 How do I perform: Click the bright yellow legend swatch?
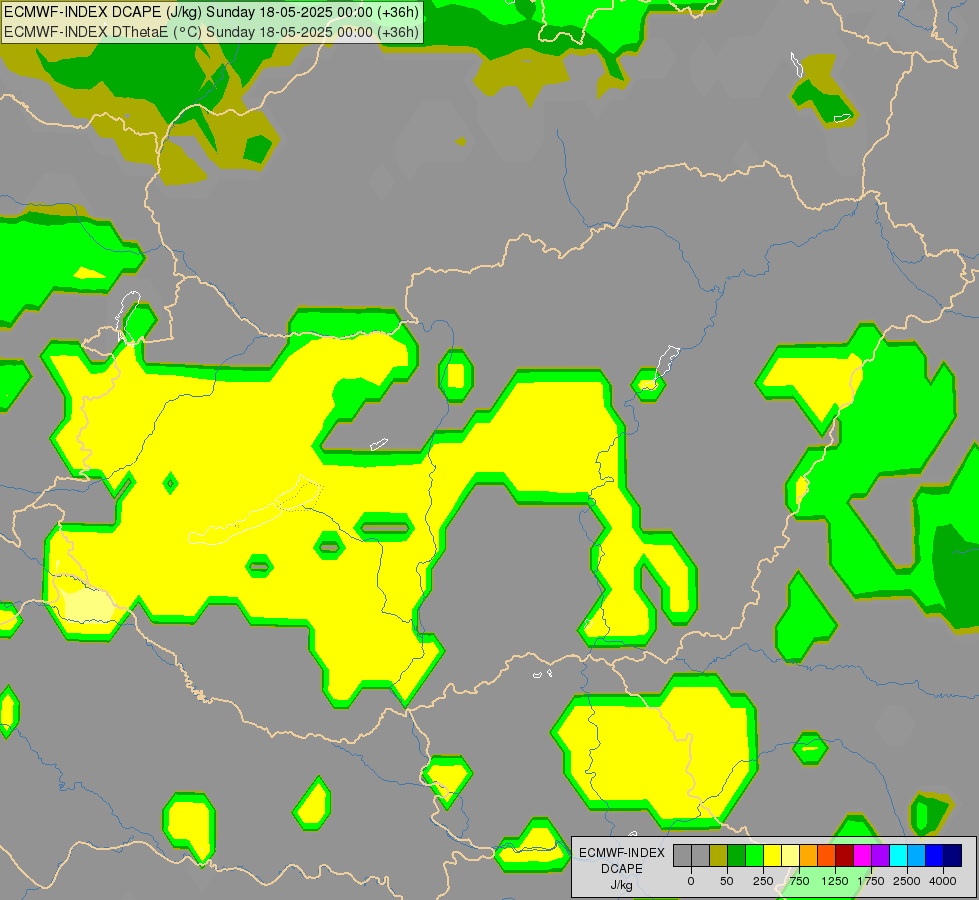coord(772,855)
